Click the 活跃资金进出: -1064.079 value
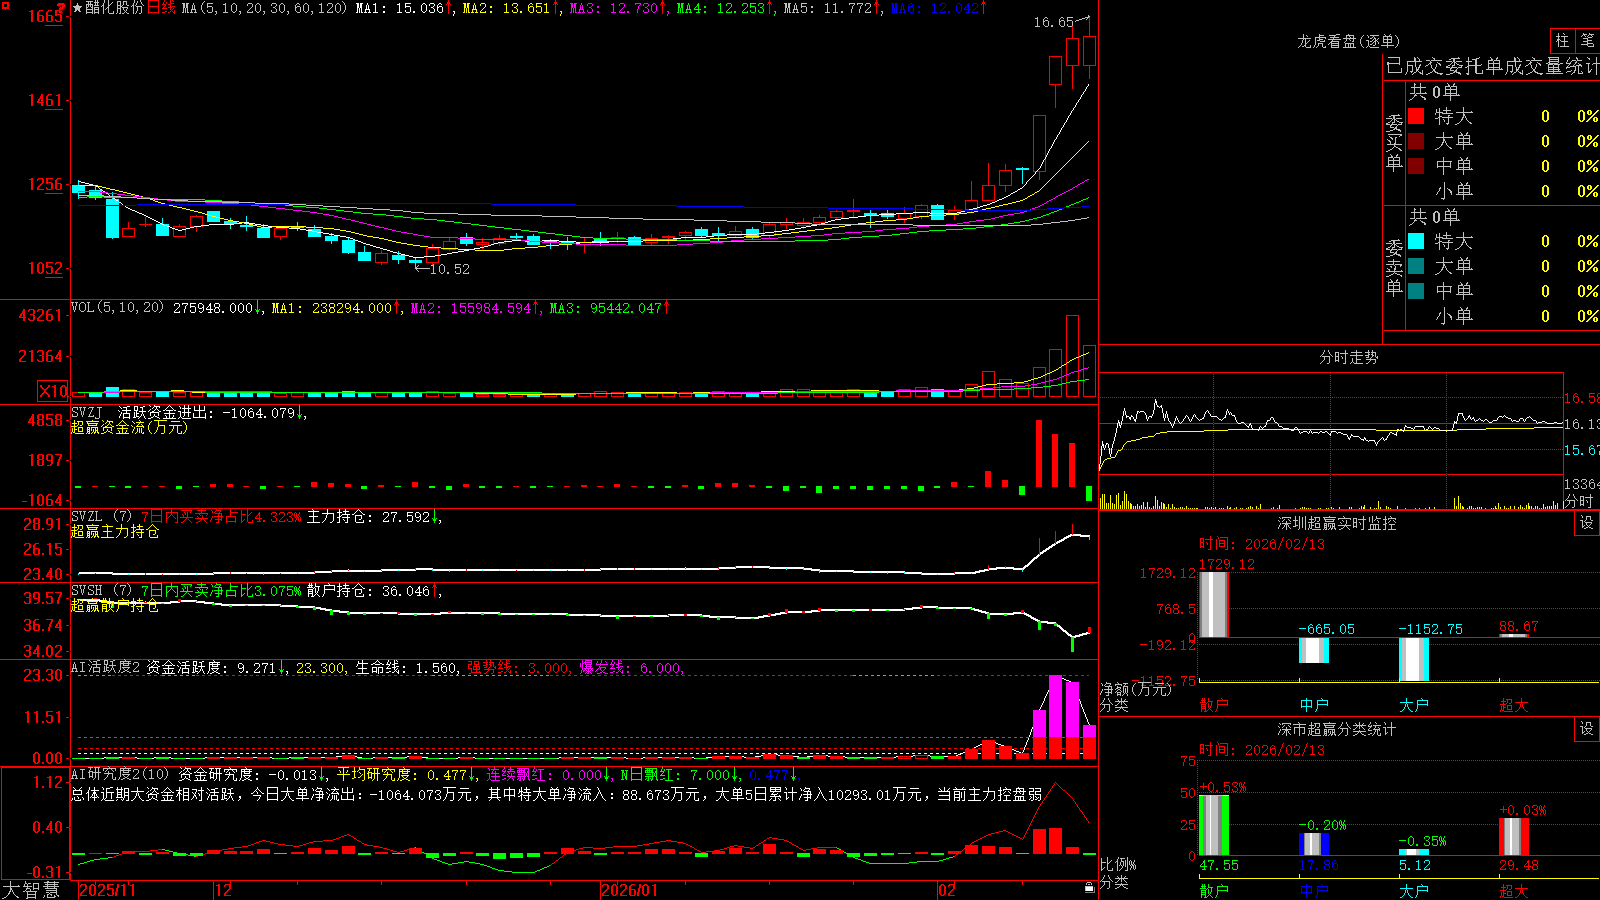Image resolution: width=1600 pixels, height=900 pixels. click(208, 412)
